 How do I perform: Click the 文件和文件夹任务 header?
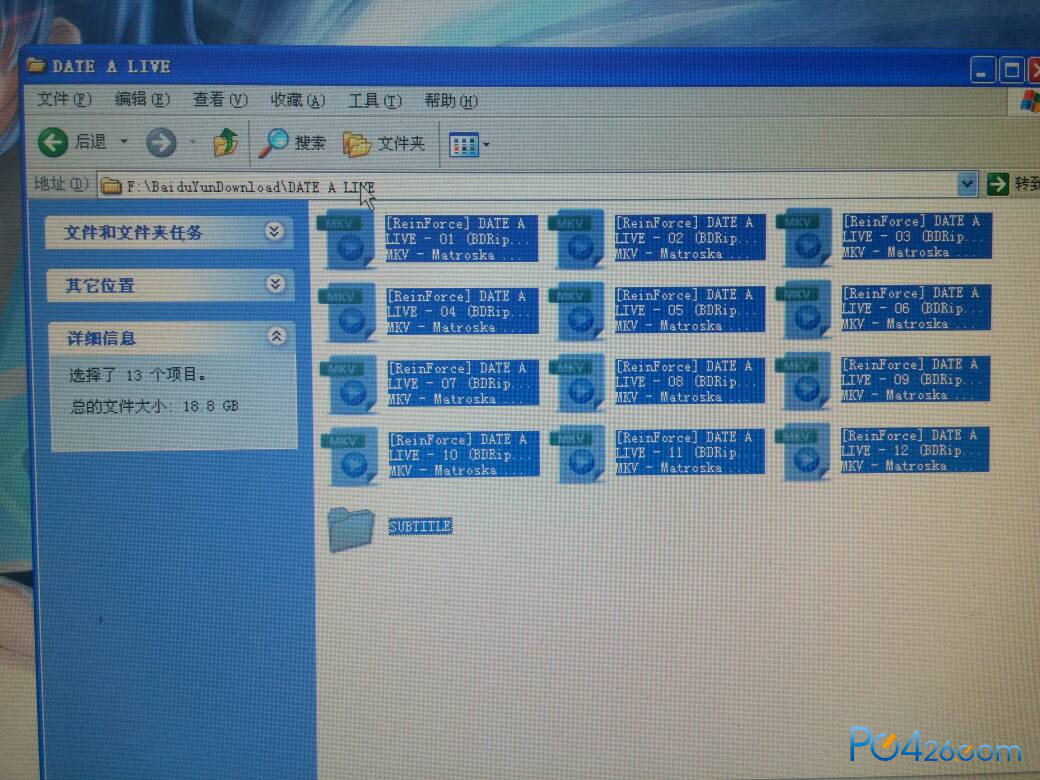click(168, 232)
